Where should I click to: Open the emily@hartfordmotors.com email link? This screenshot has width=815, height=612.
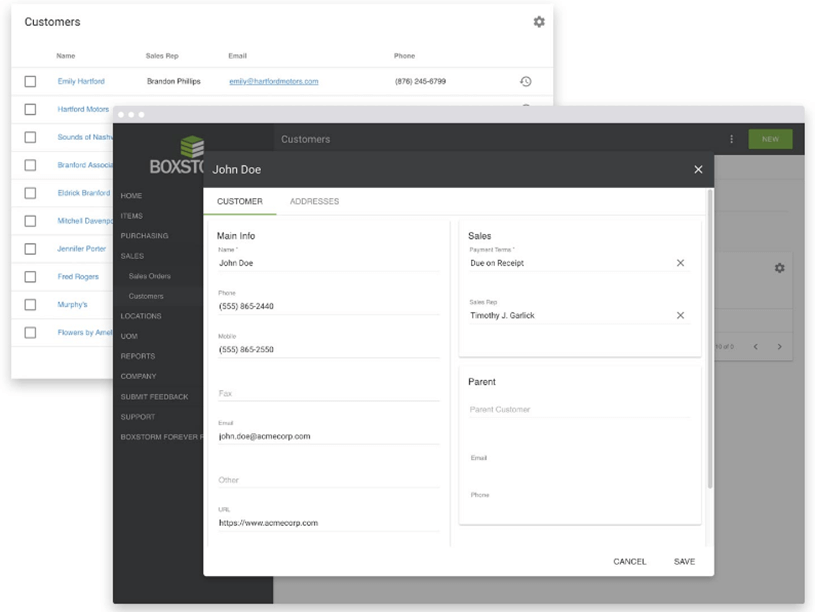[x=274, y=81]
